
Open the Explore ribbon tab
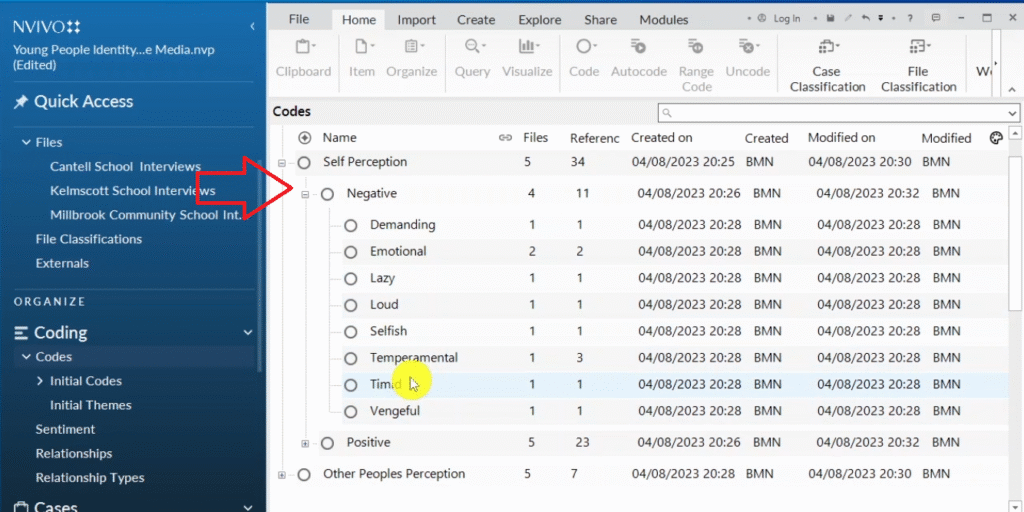pos(539,19)
